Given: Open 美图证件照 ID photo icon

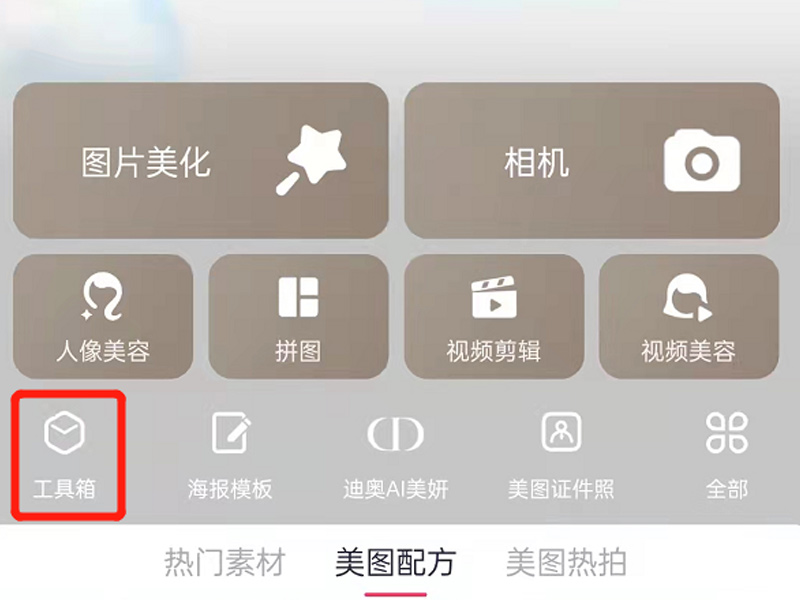Looking at the screenshot, I should [561, 432].
